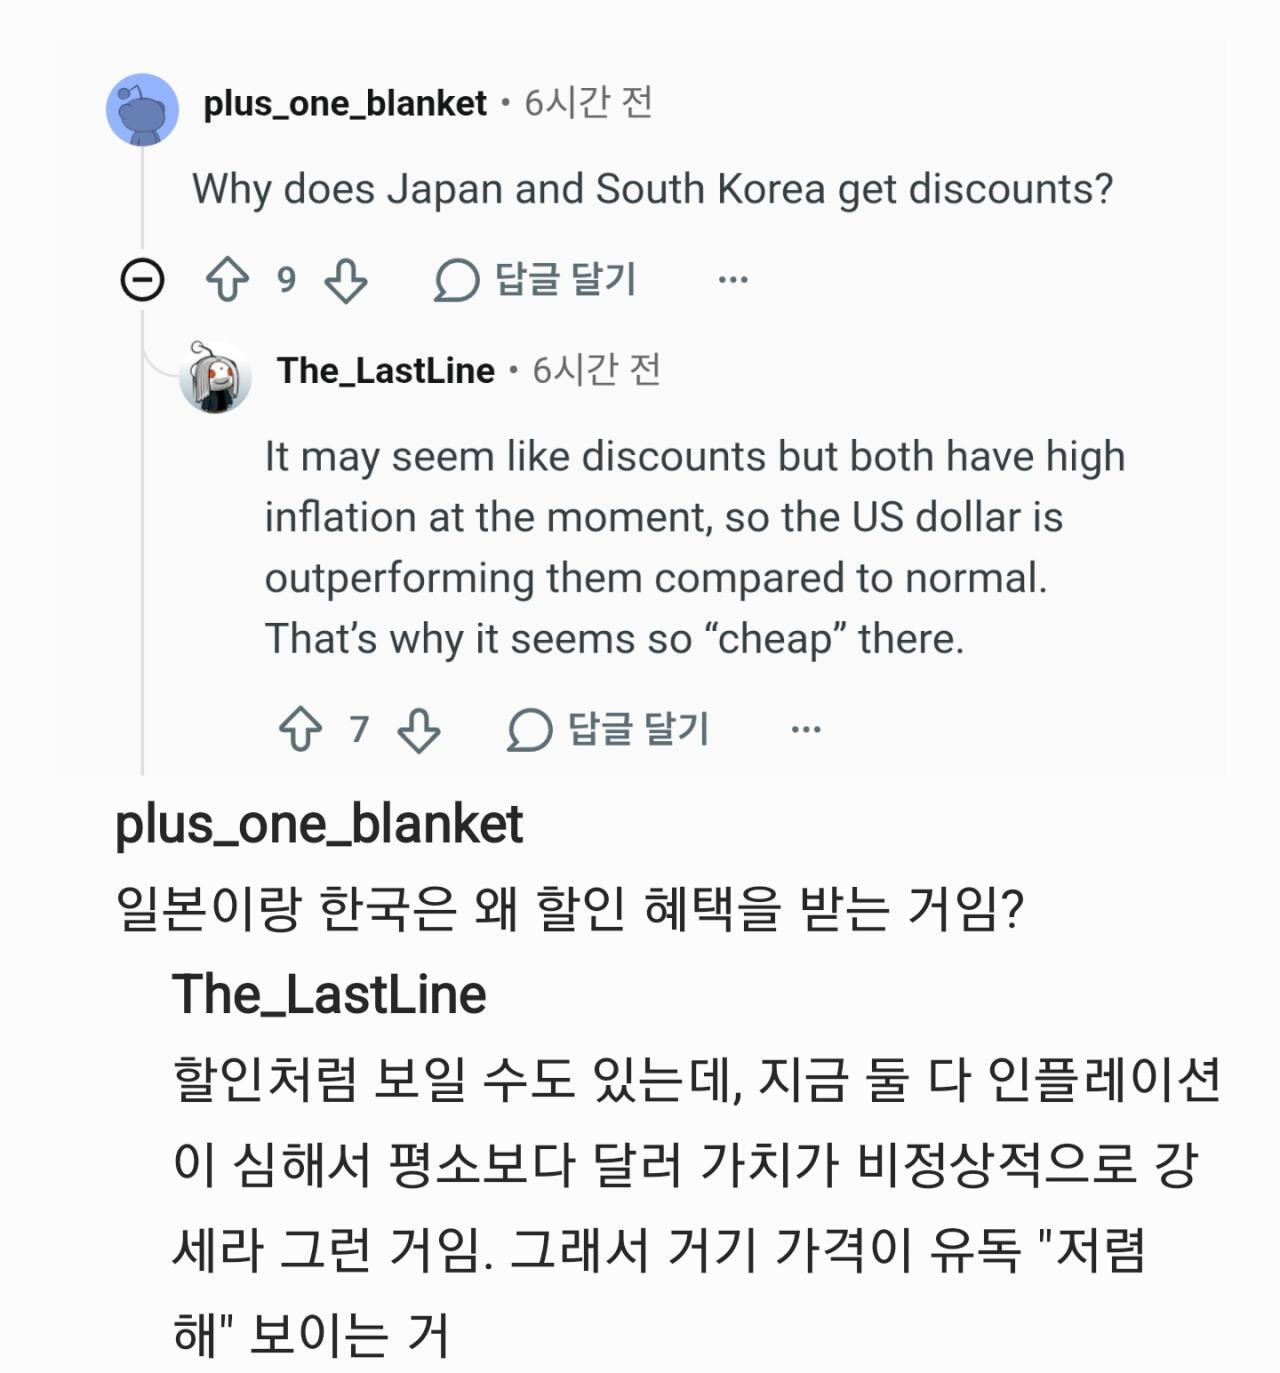Click the '6시간 전' timestamp on first comment
The image size is (1280, 1373).
(589, 102)
